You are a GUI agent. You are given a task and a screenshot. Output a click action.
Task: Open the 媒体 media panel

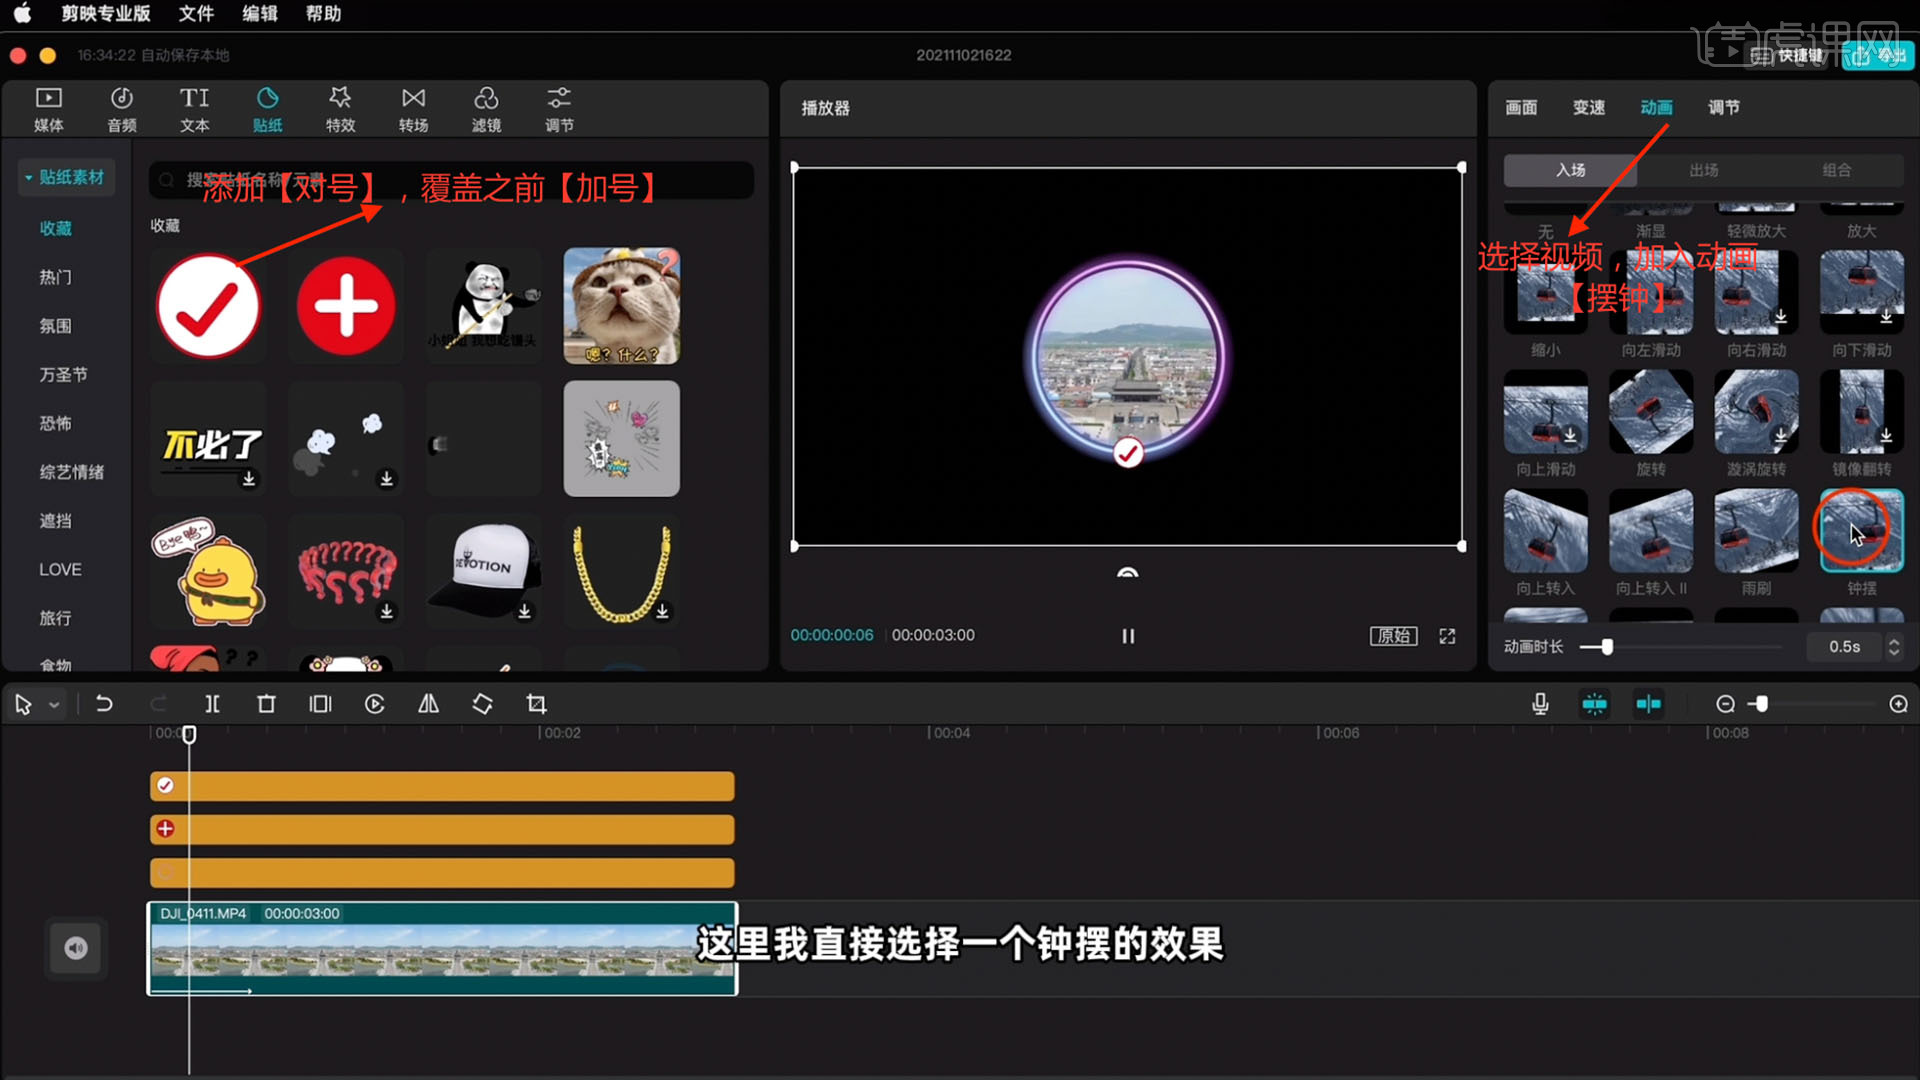(48, 109)
